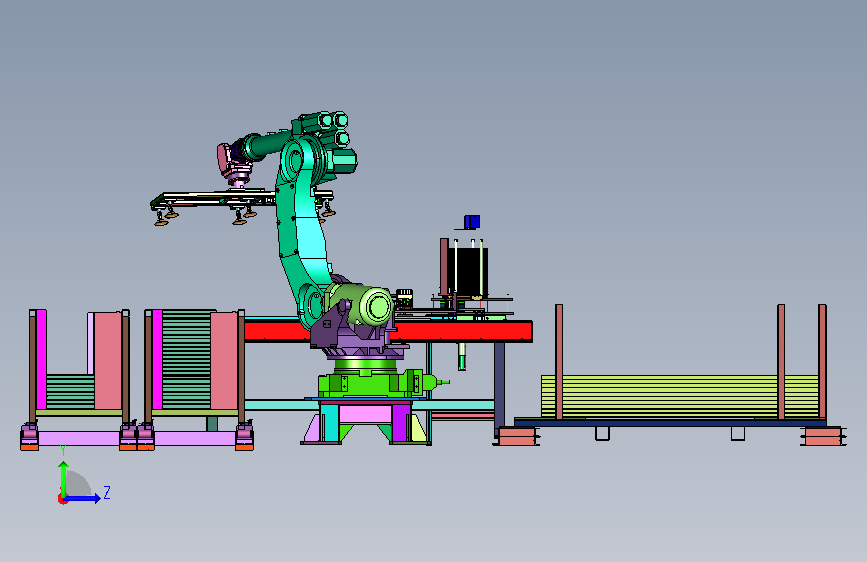Select the green sheet stack in leftmost rack

[70, 392]
